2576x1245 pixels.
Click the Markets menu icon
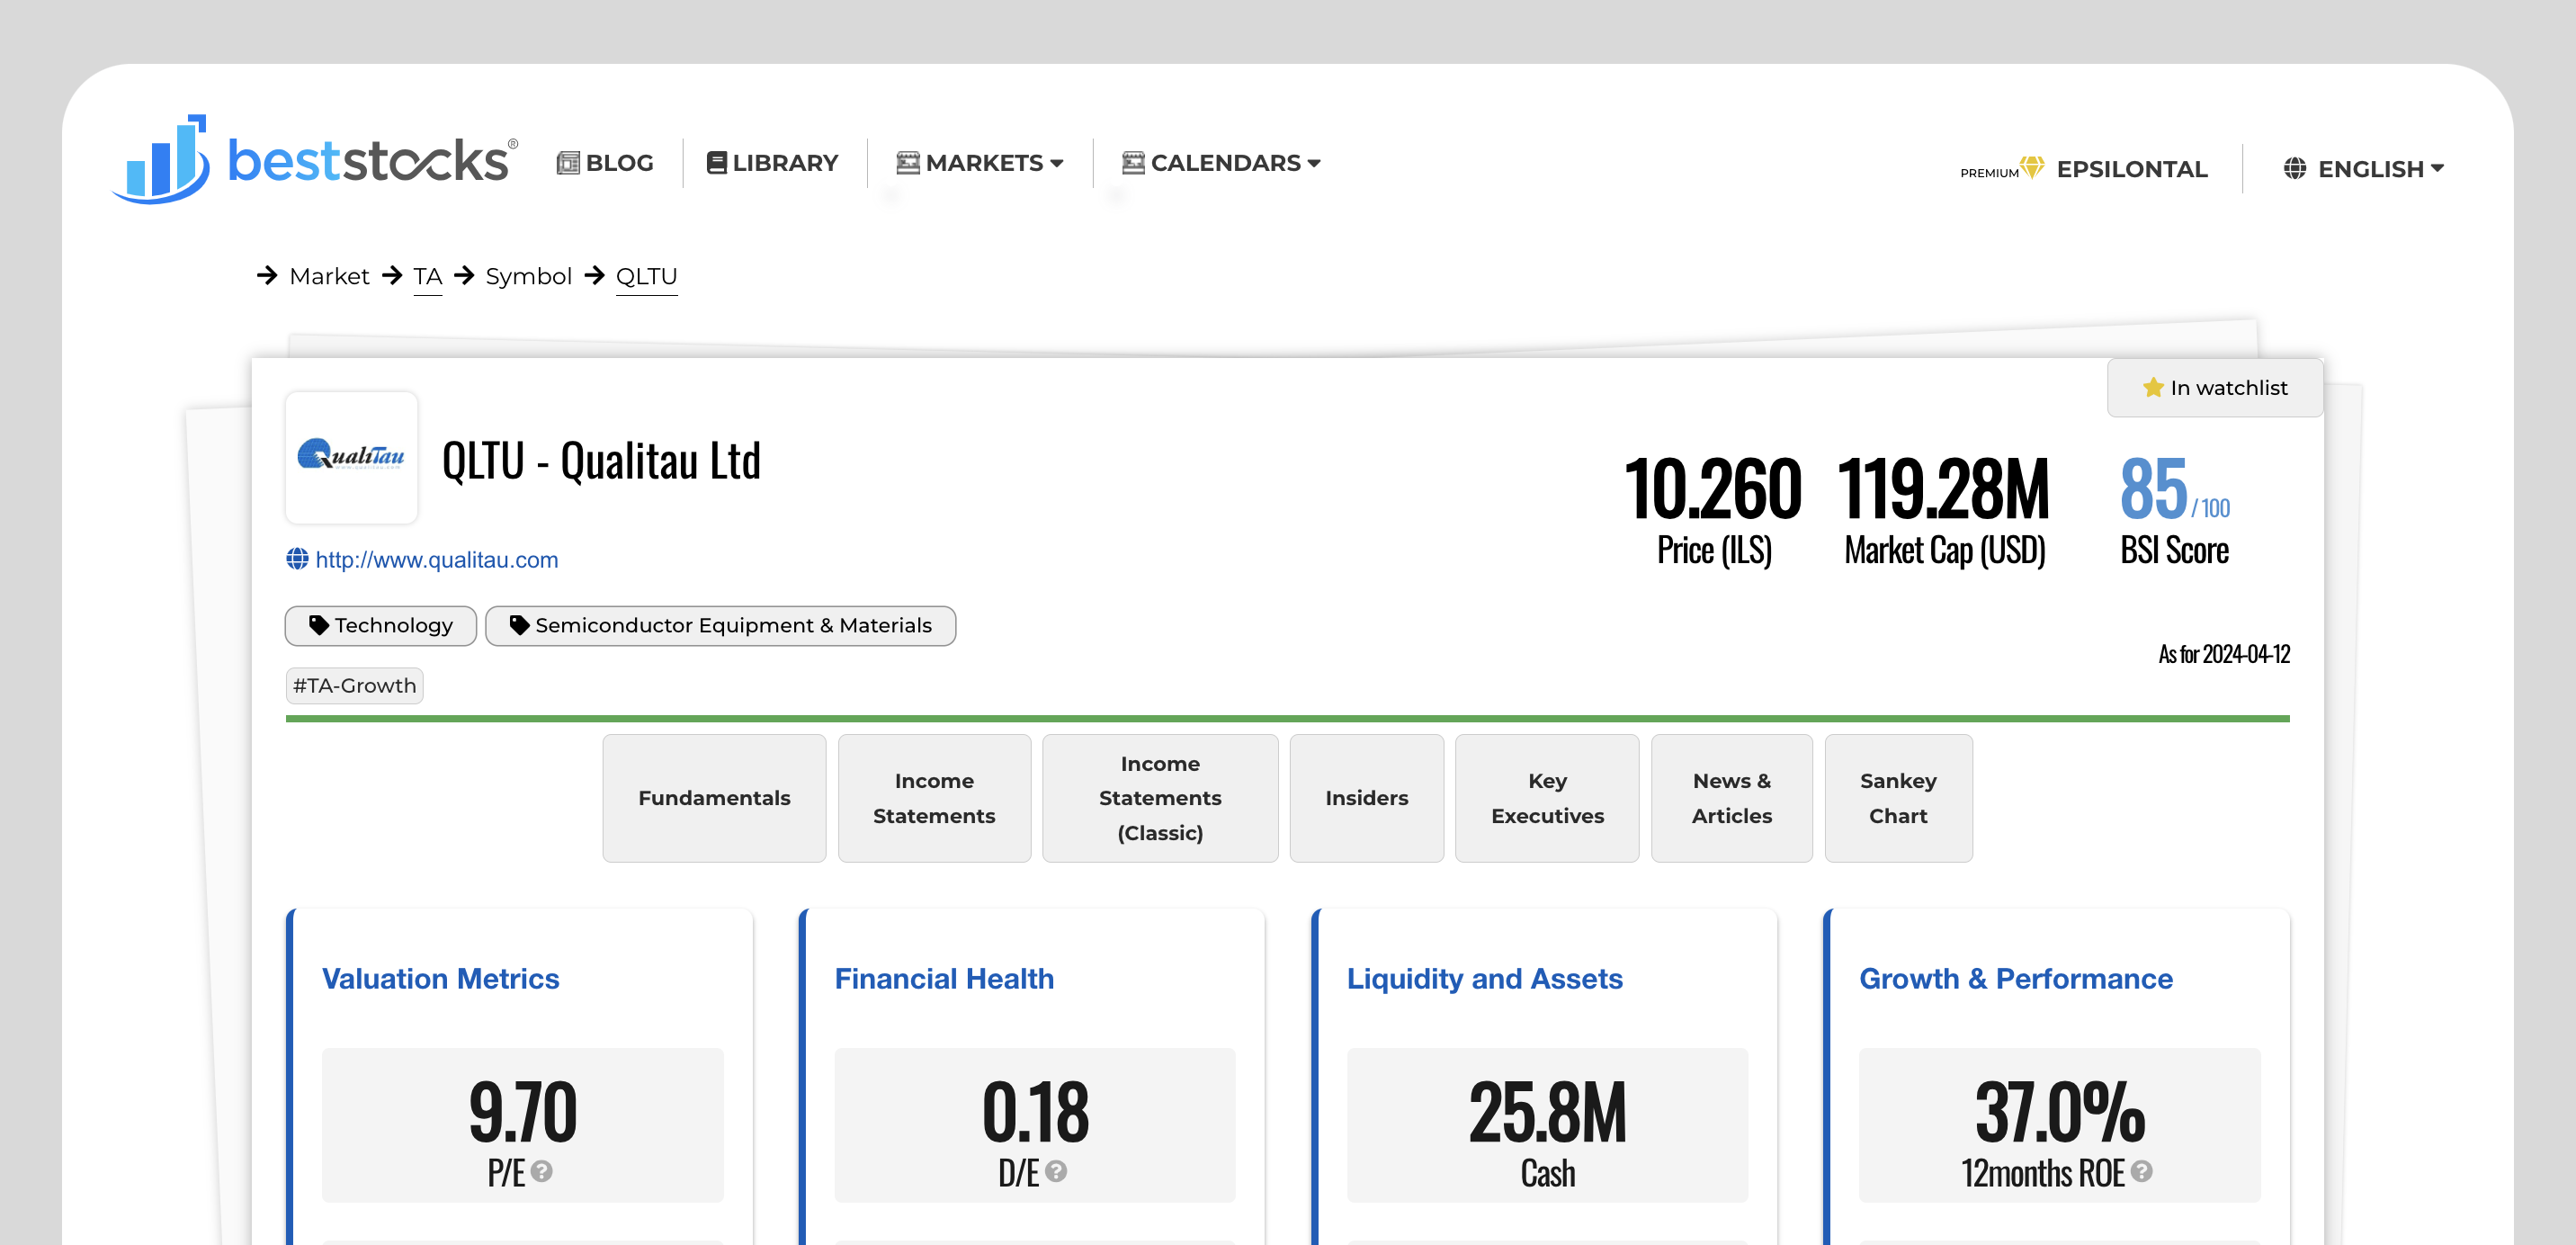click(907, 163)
